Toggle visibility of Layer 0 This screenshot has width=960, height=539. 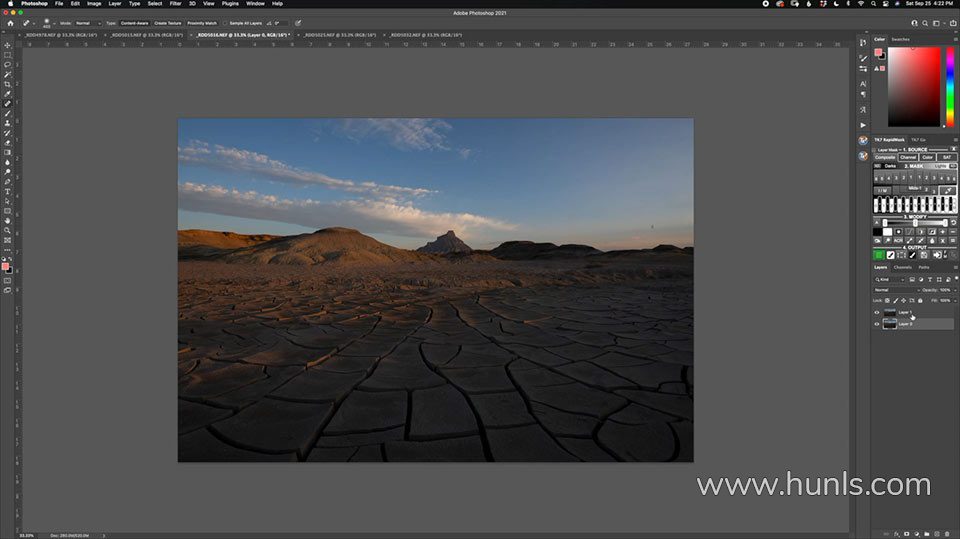pos(877,324)
